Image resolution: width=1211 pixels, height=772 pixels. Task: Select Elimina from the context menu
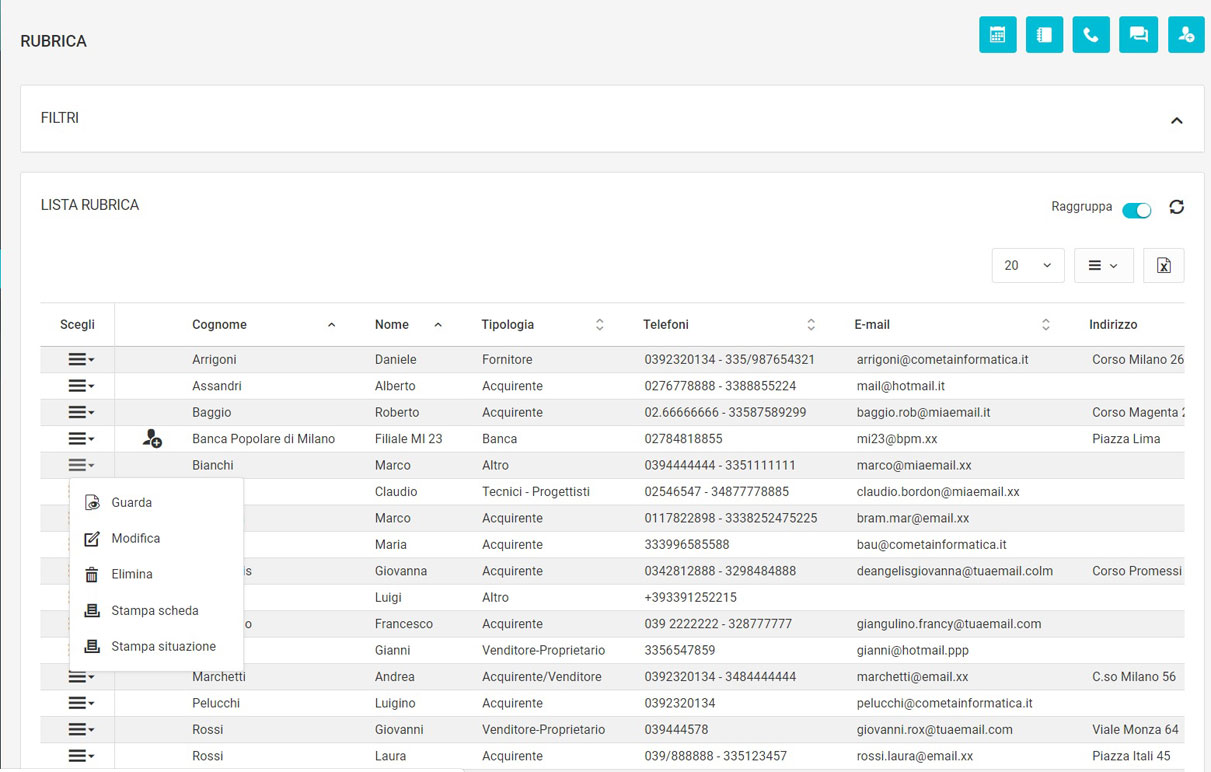coord(131,575)
